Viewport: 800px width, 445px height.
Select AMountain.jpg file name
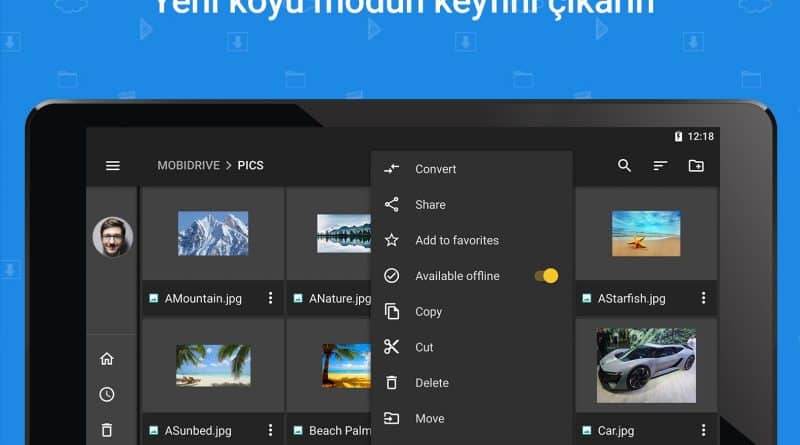[x=203, y=299]
